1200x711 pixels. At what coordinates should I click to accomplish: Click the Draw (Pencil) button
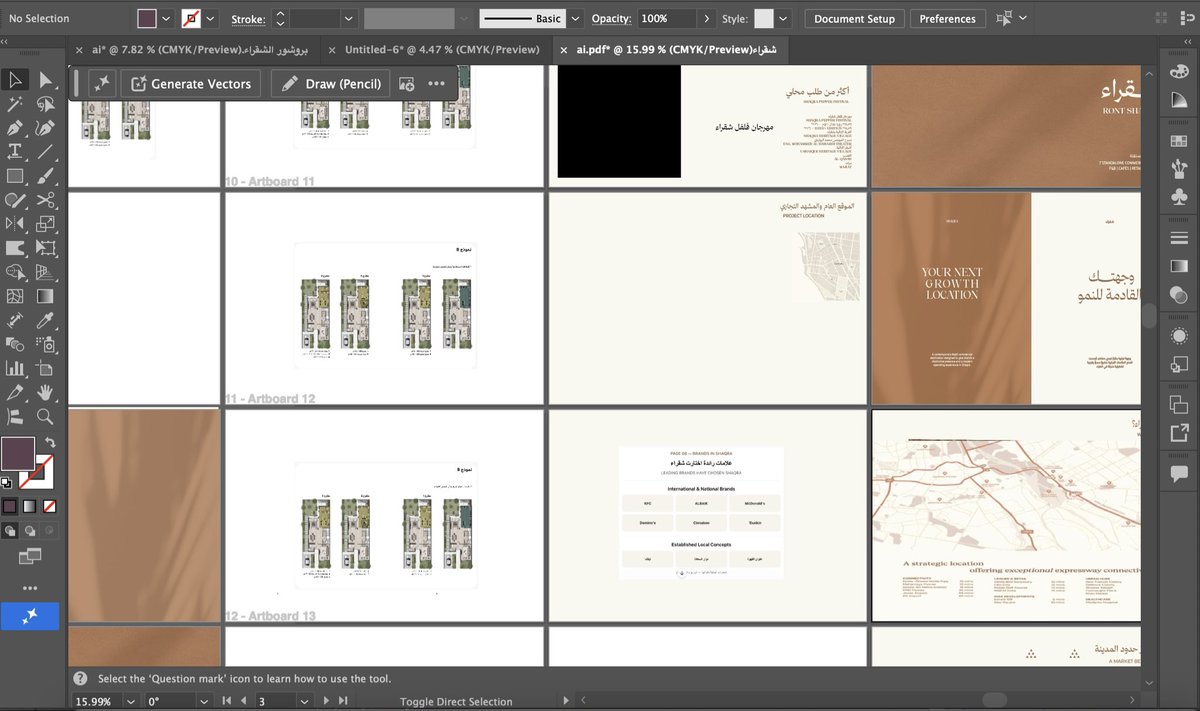330,84
